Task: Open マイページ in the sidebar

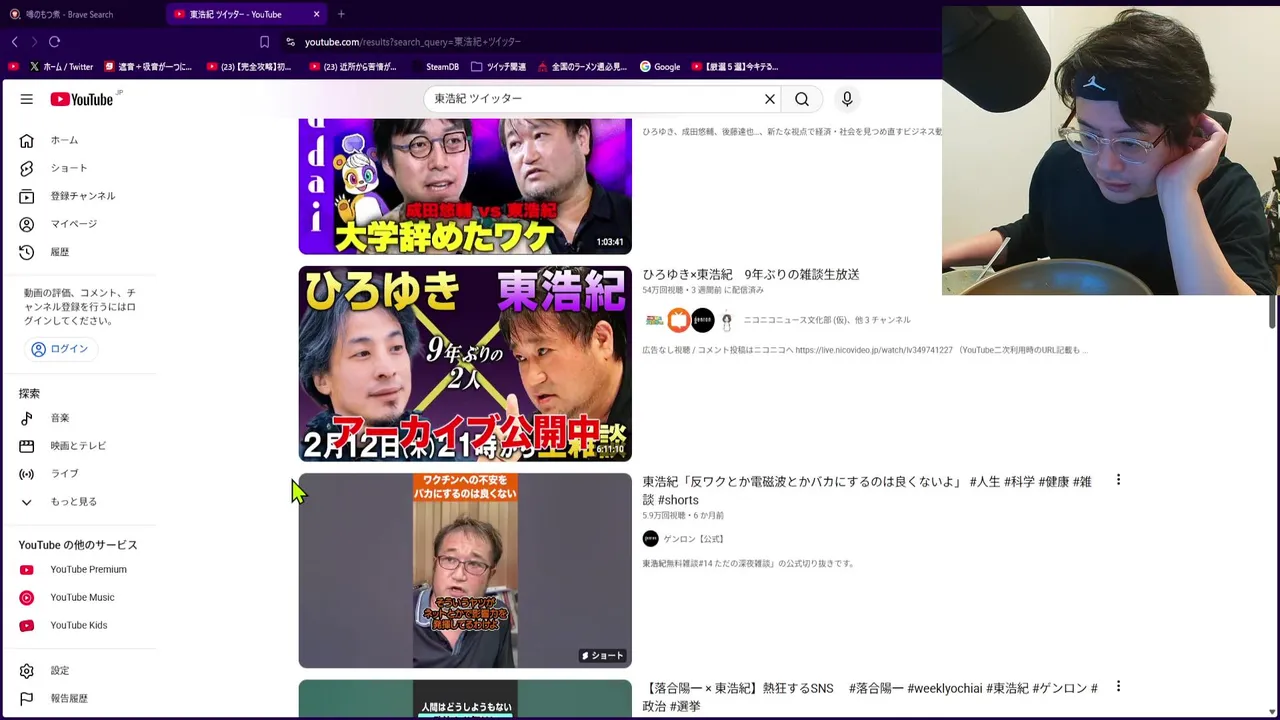Action: [x=73, y=224]
